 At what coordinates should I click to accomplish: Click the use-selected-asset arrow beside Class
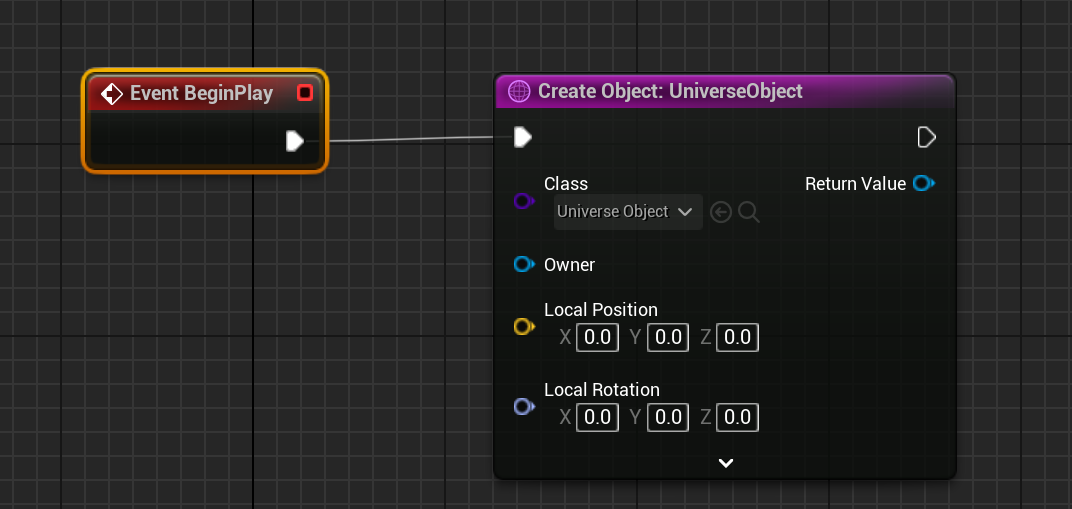(x=721, y=212)
